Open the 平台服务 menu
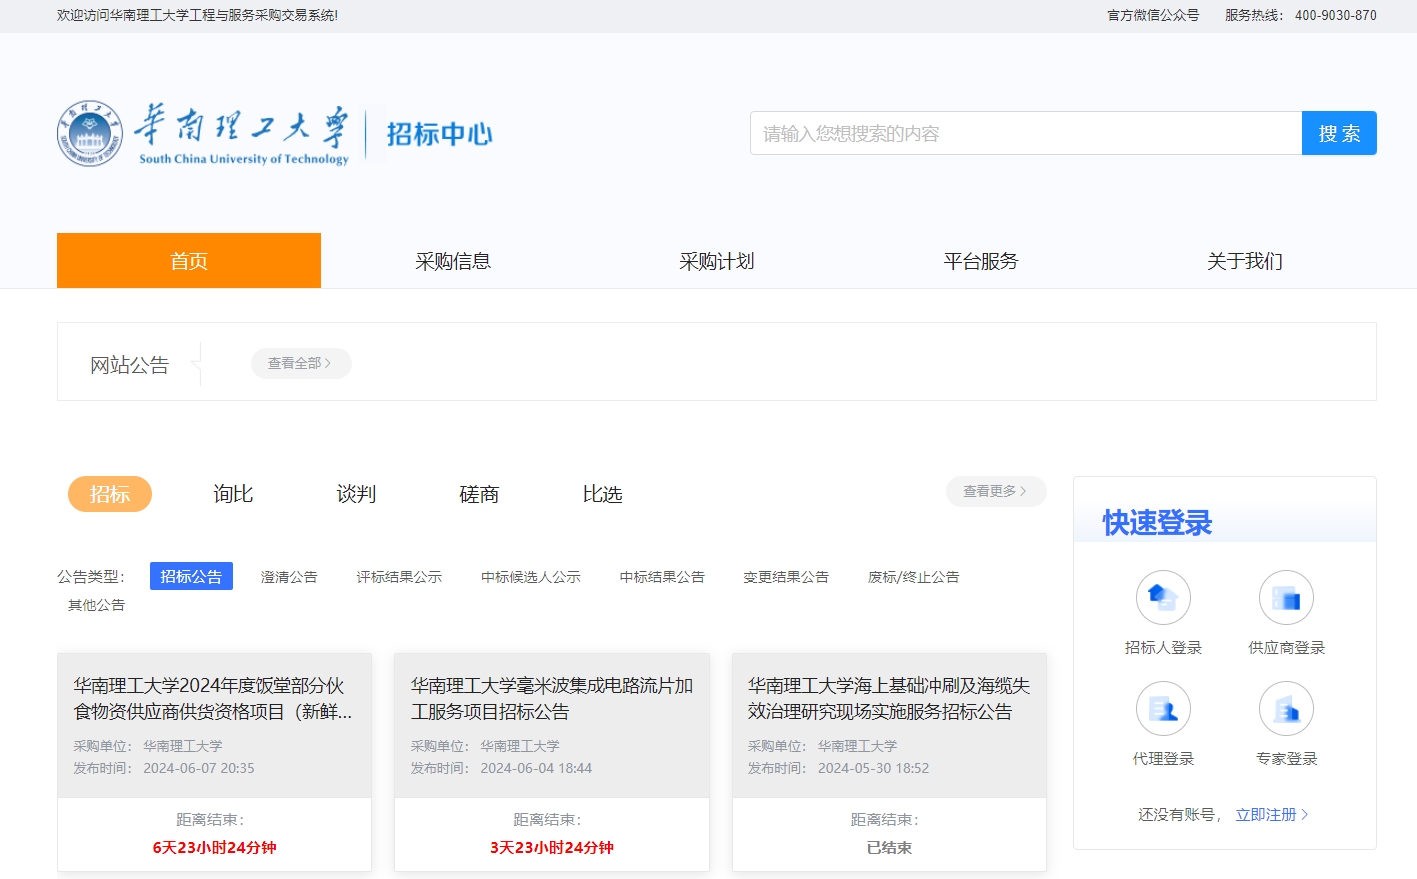 [x=980, y=260]
